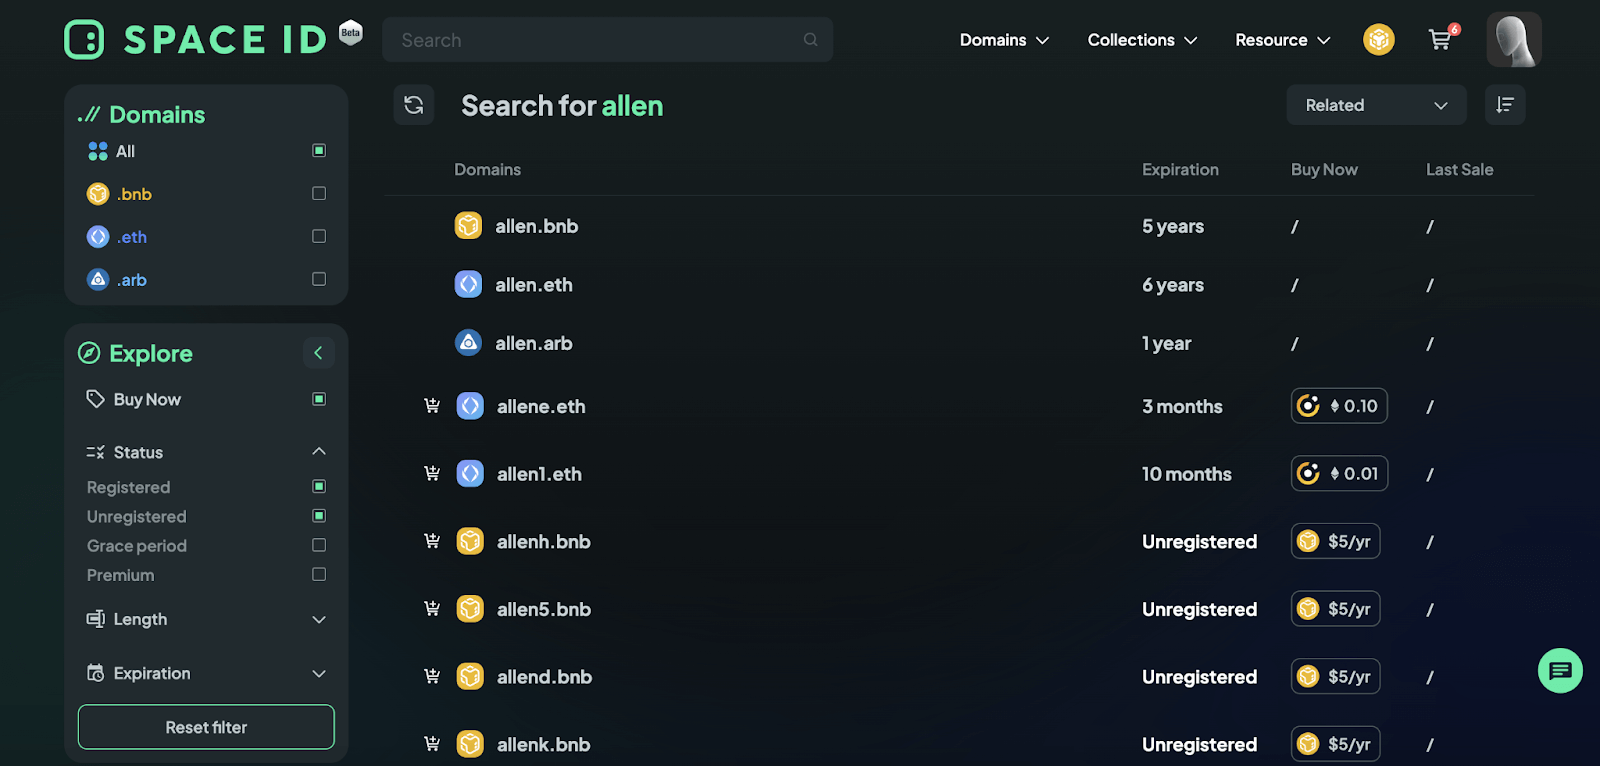The width and height of the screenshot is (1600, 766).
Task: Click the Last Sale column header
Action: click(1459, 170)
